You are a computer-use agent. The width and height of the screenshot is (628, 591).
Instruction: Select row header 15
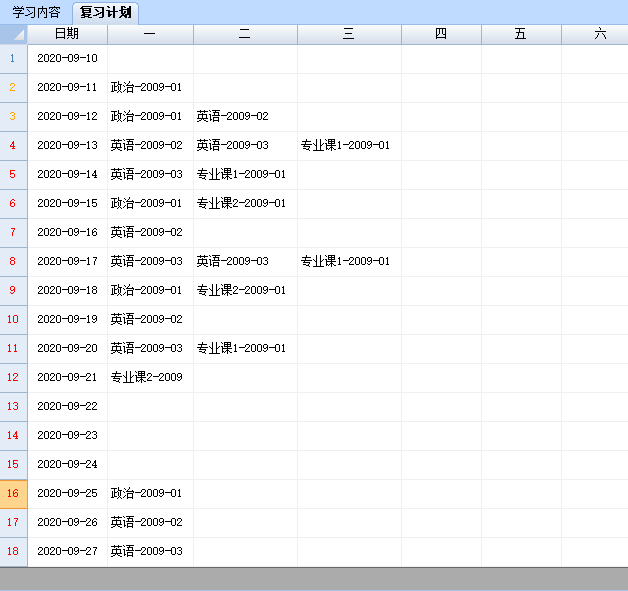[x=14, y=465]
